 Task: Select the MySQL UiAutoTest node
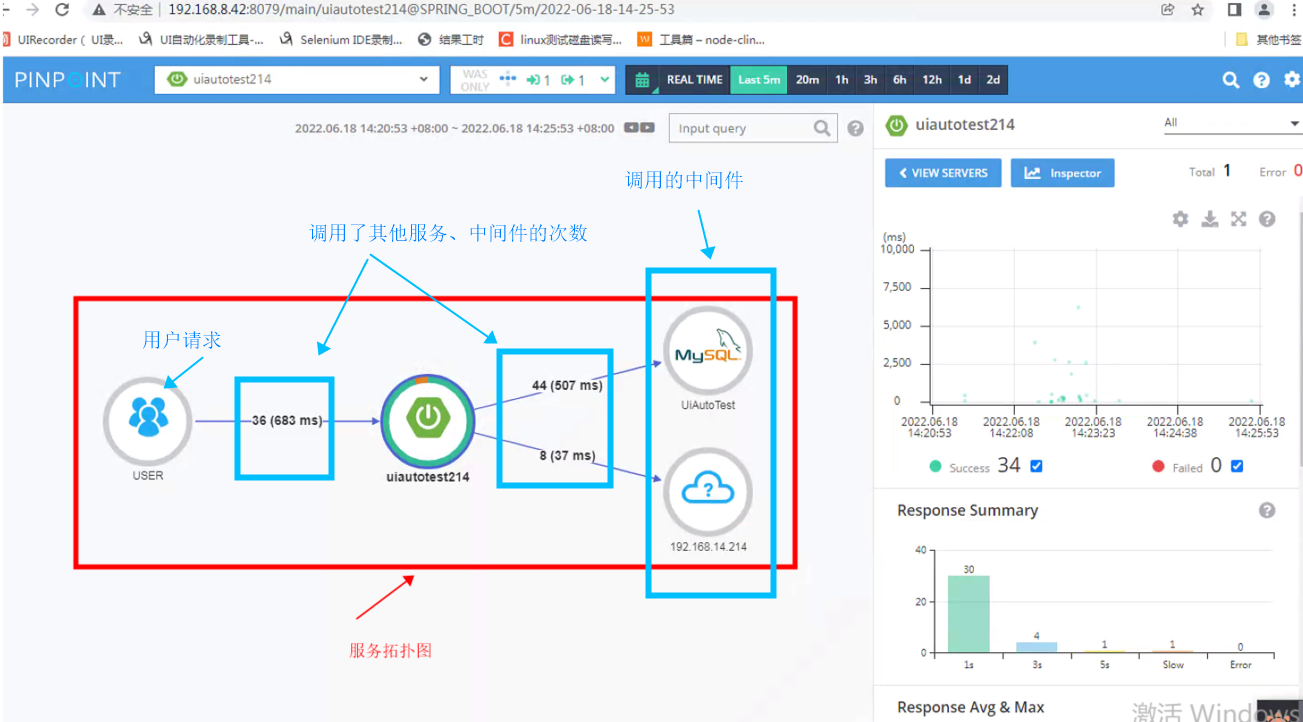(708, 350)
